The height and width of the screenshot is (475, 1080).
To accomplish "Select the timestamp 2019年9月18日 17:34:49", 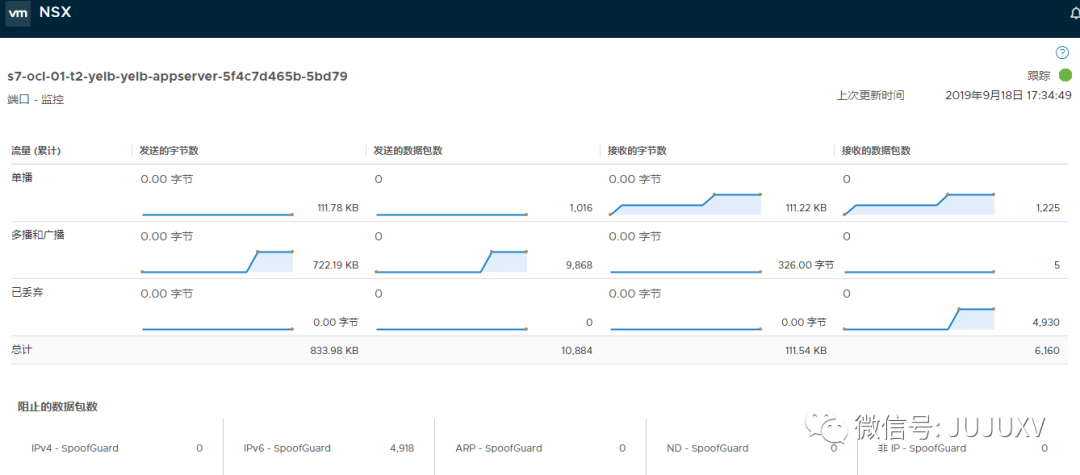I will [1008, 96].
